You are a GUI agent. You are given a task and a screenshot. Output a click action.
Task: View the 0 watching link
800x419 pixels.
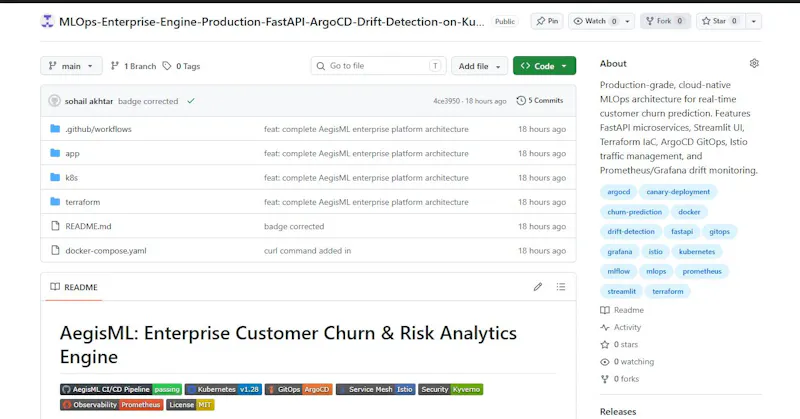(x=628, y=362)
